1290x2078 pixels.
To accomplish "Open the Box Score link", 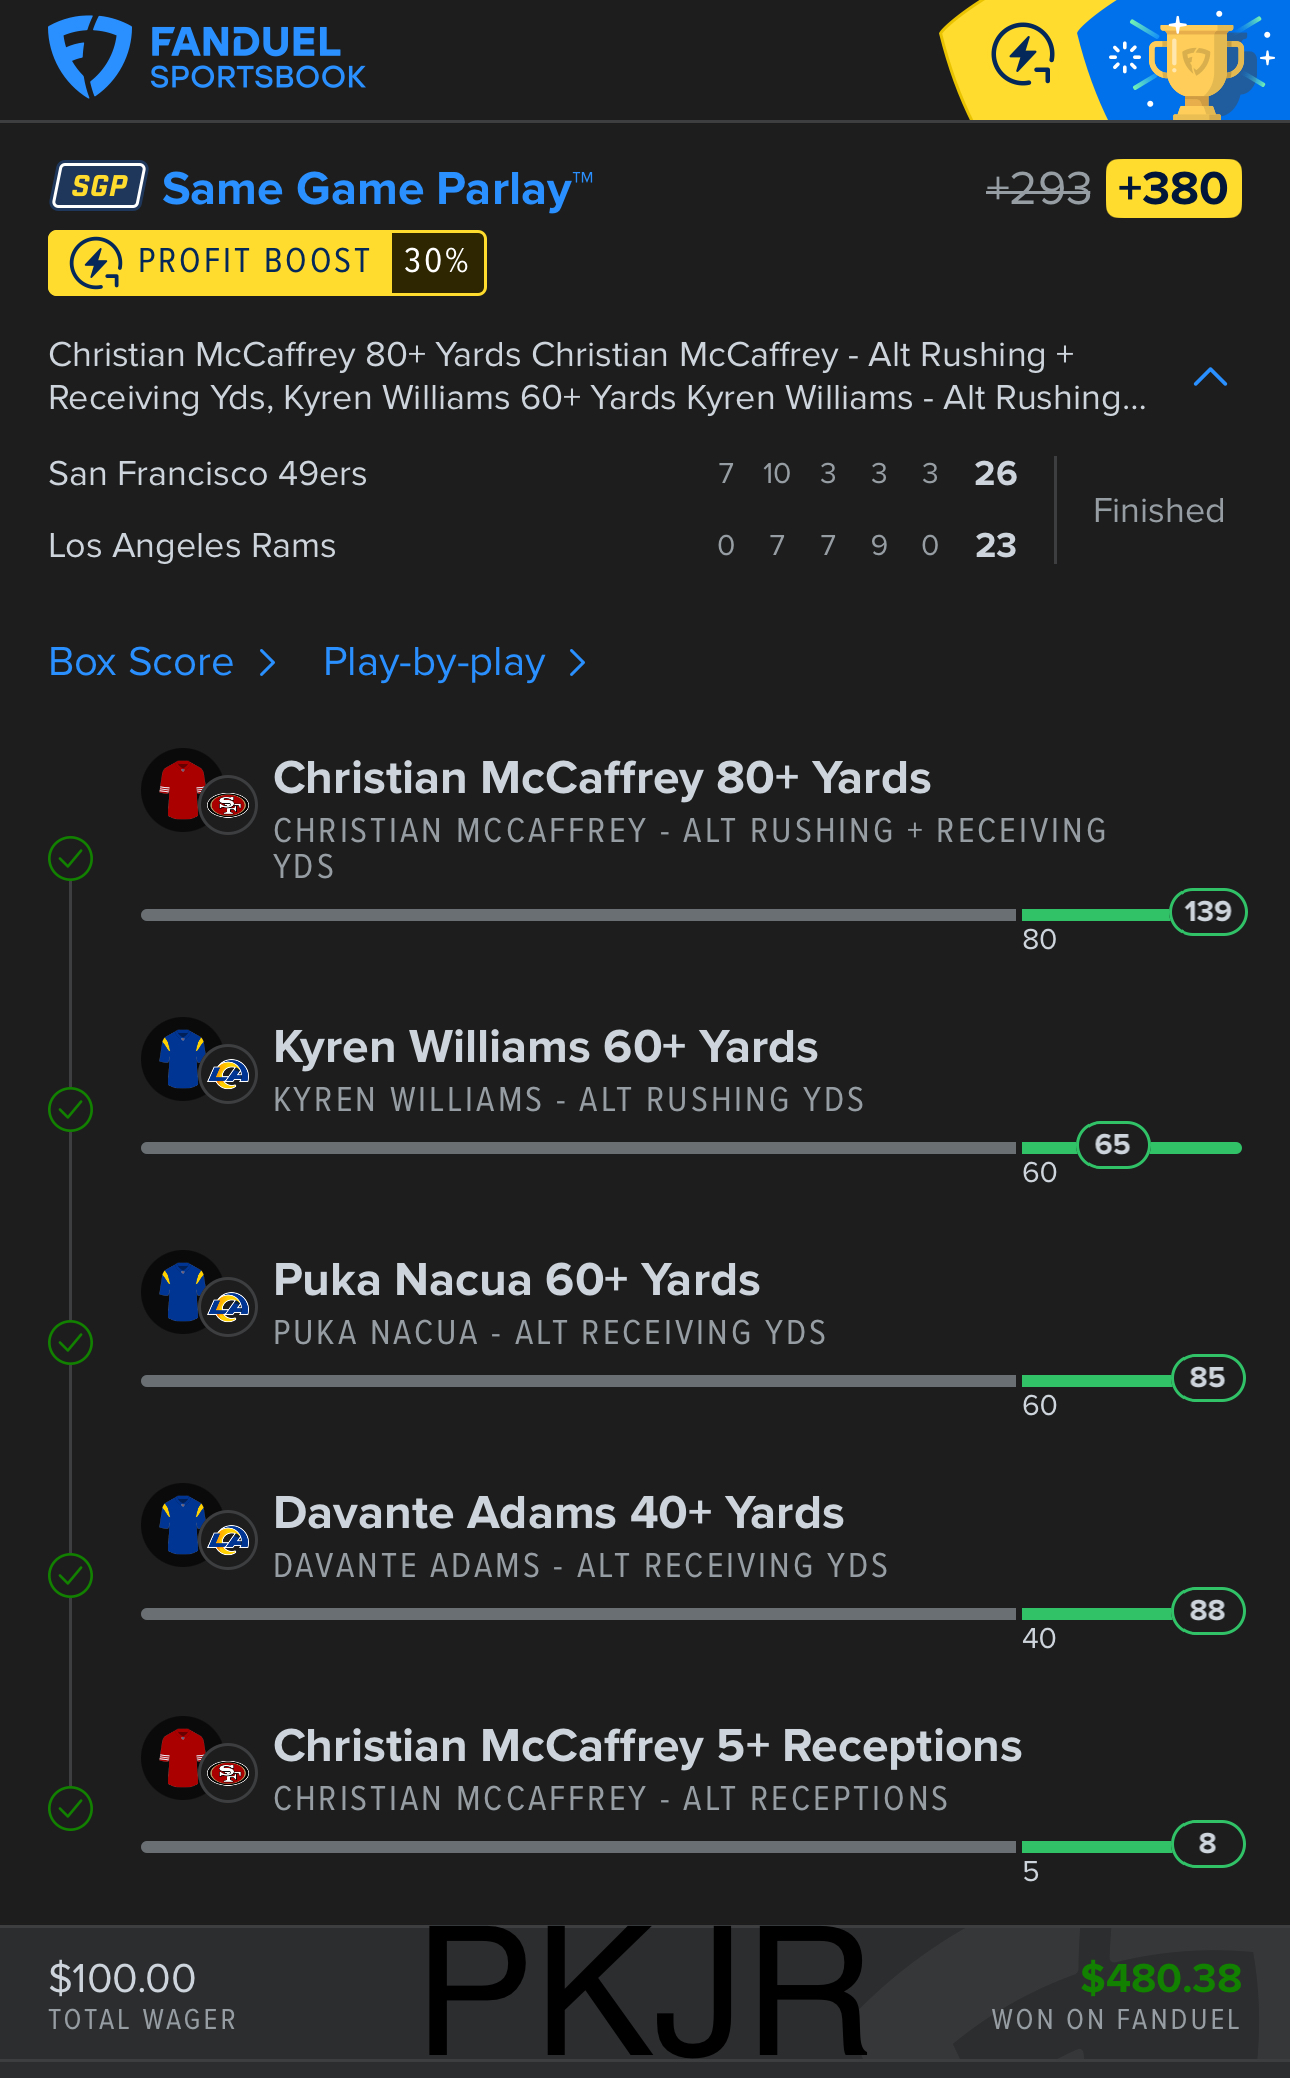I will pos(141,662).
